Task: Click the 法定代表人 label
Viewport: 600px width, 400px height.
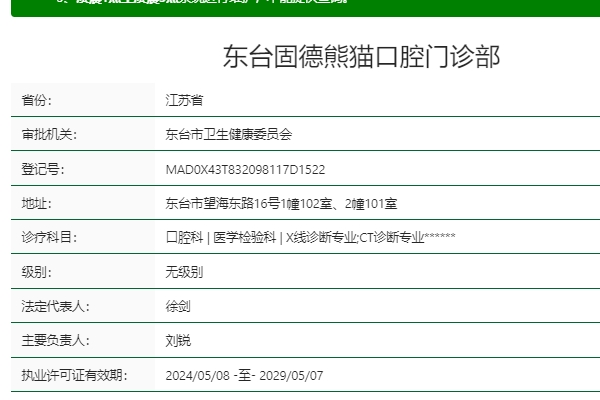Action: point(55,306)
